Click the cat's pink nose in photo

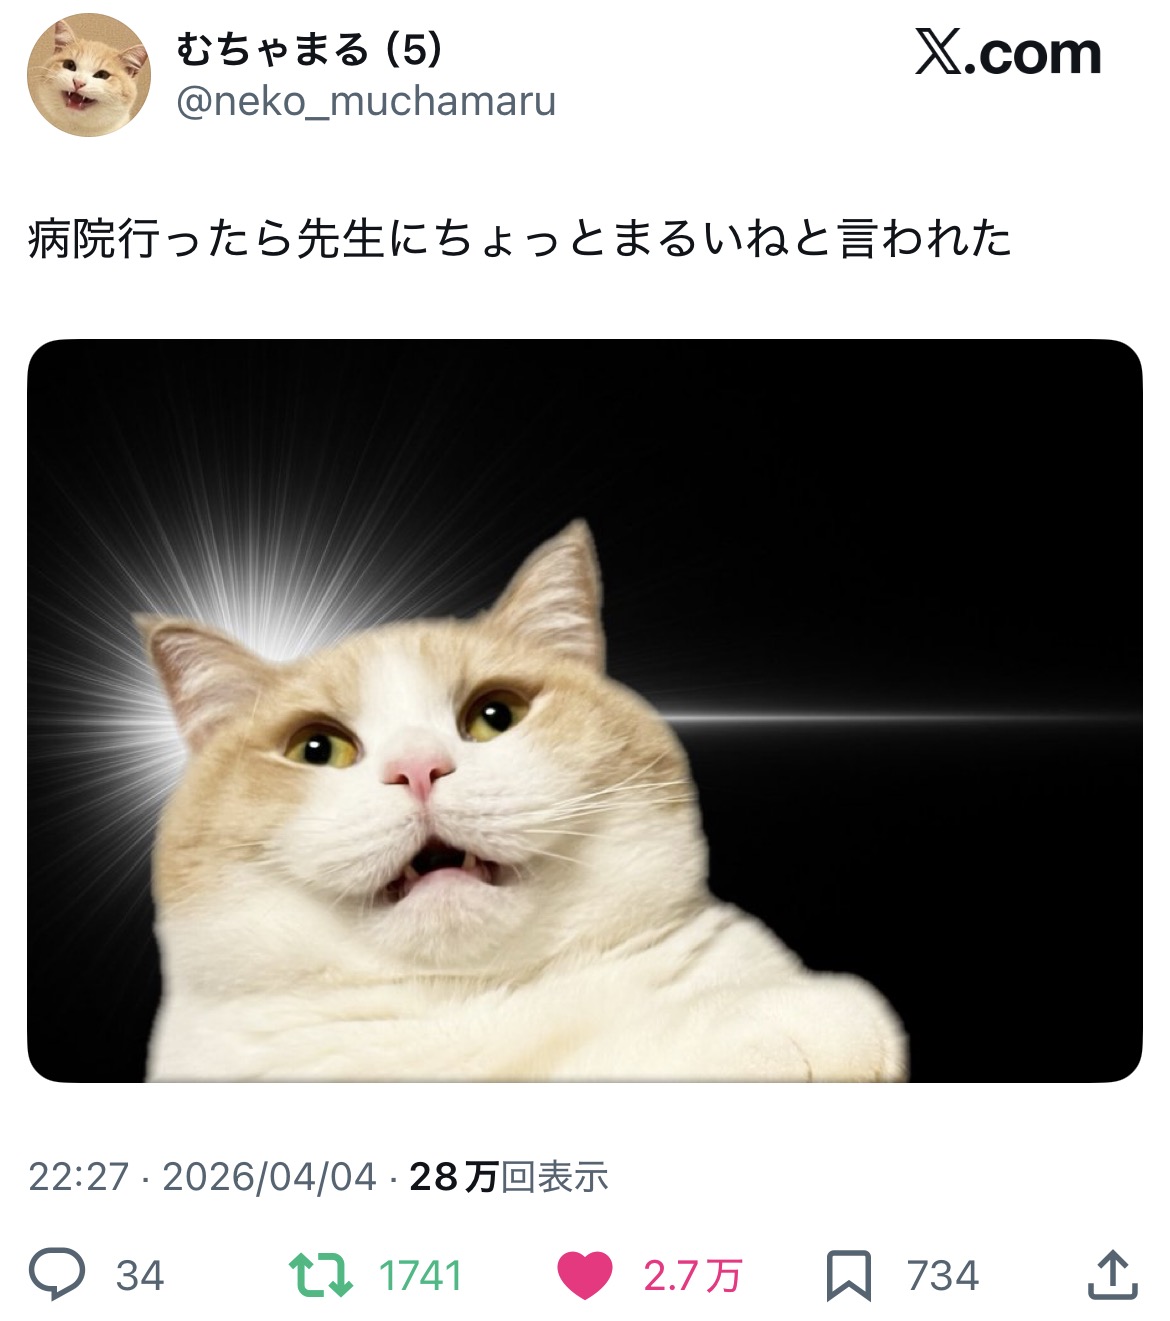click(x=417, y=773)
